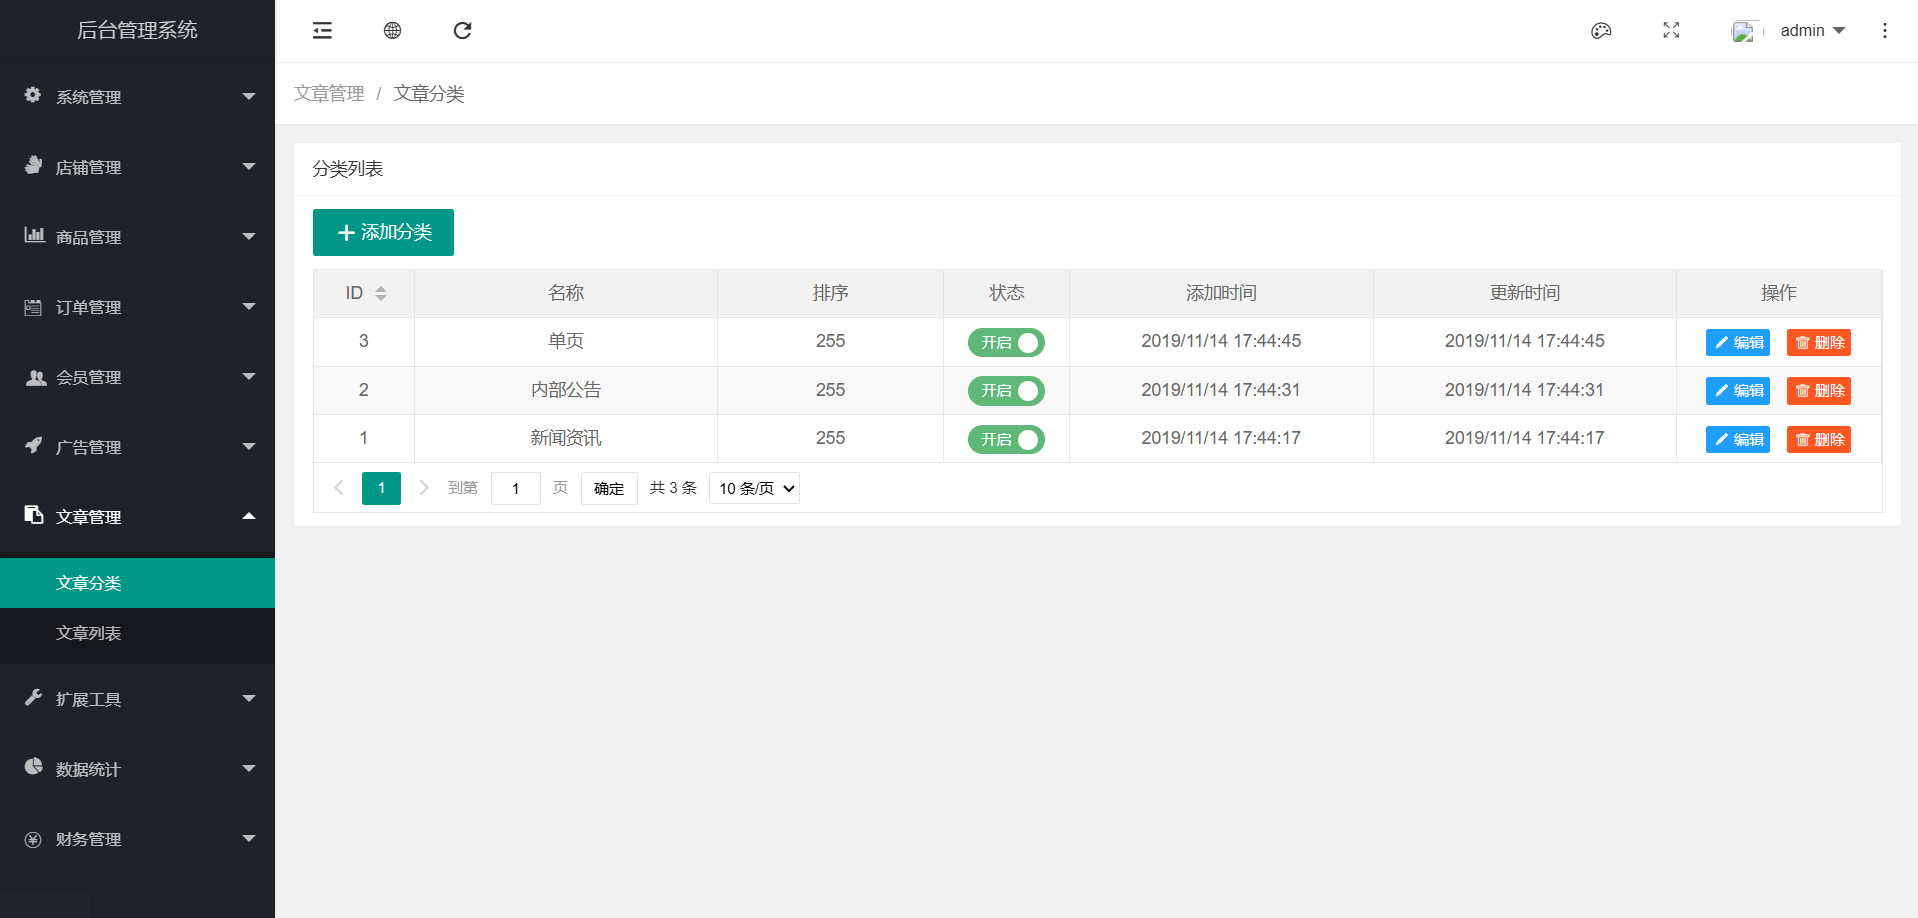Image resolution: width=1918 pixels, height=918 pixels.
Task: Toggle status switch for 内部公告 category
Action: [x=1006, y=391]
